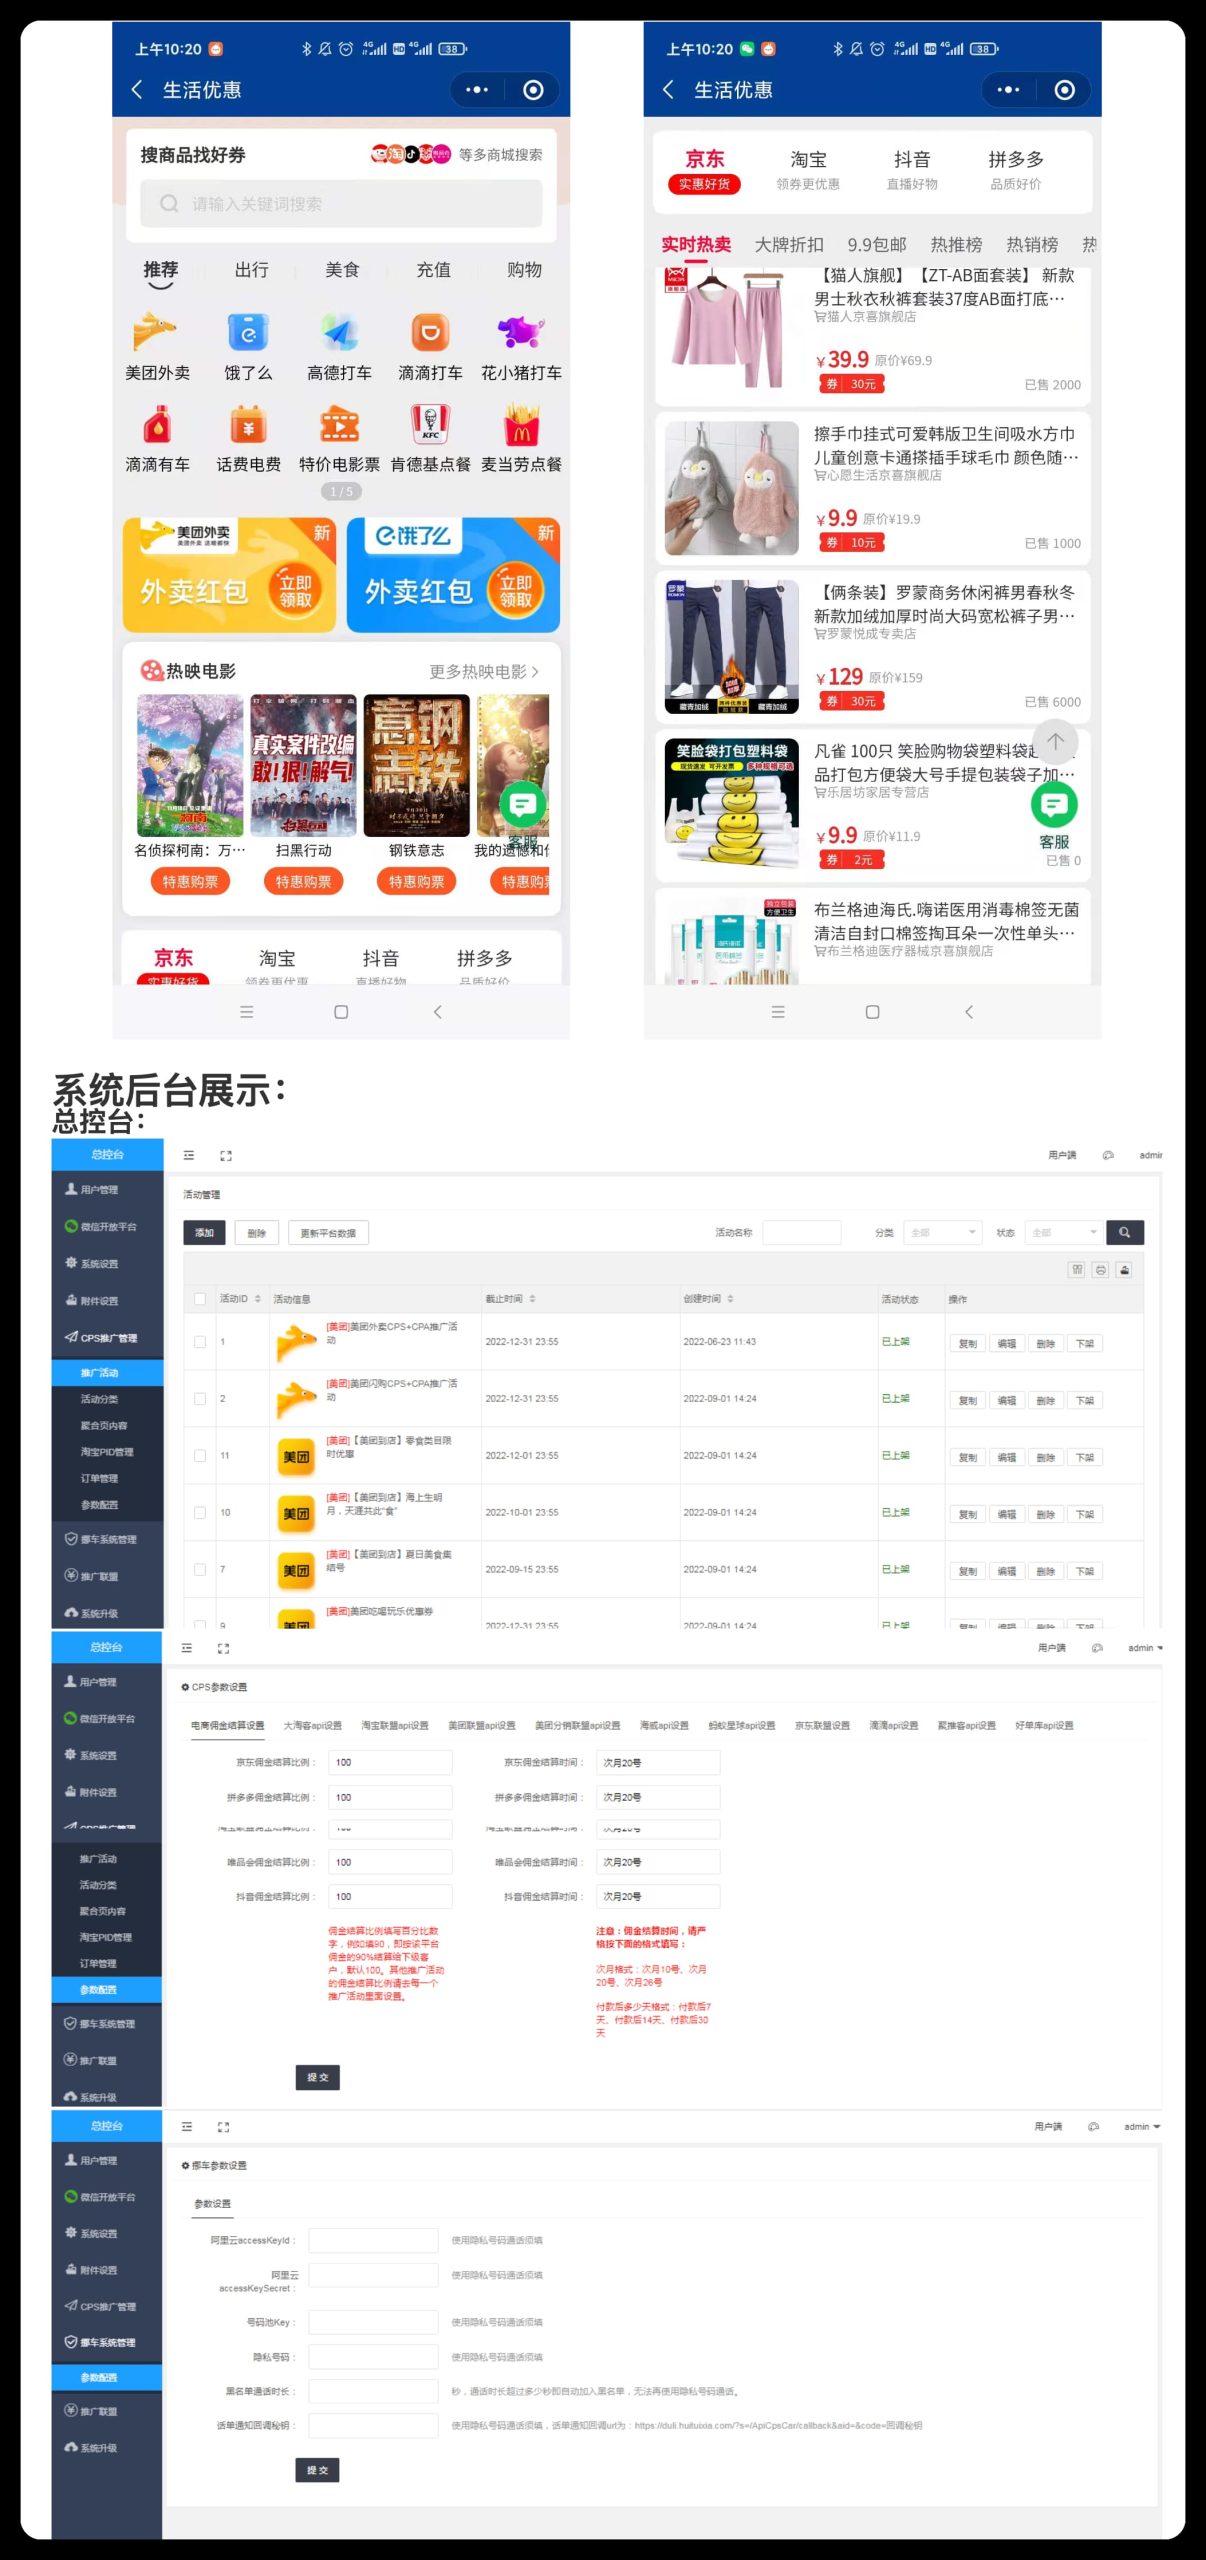This screenshot has height=2560, width=1206.
Task: Switch to the 美食 category tab
Action: (x=342, y=270)
